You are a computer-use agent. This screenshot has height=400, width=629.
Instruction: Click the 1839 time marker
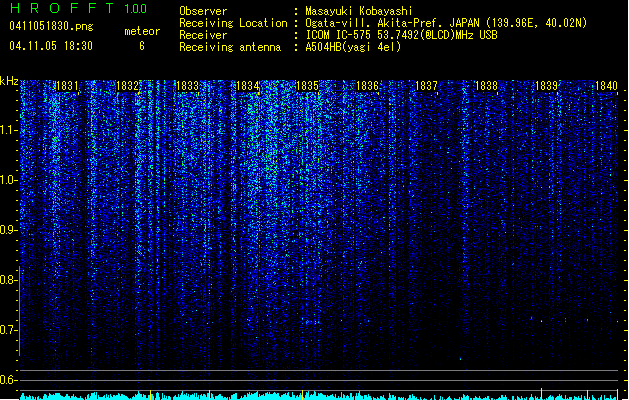pos(546,86)
